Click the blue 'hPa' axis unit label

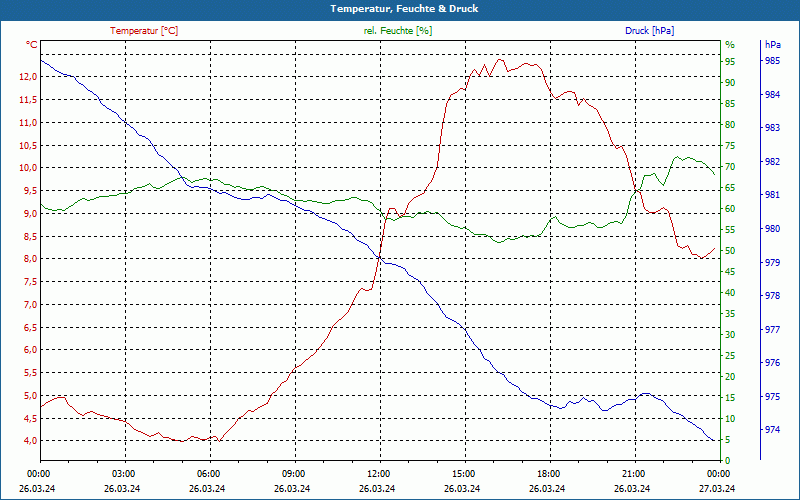point(772,45)
